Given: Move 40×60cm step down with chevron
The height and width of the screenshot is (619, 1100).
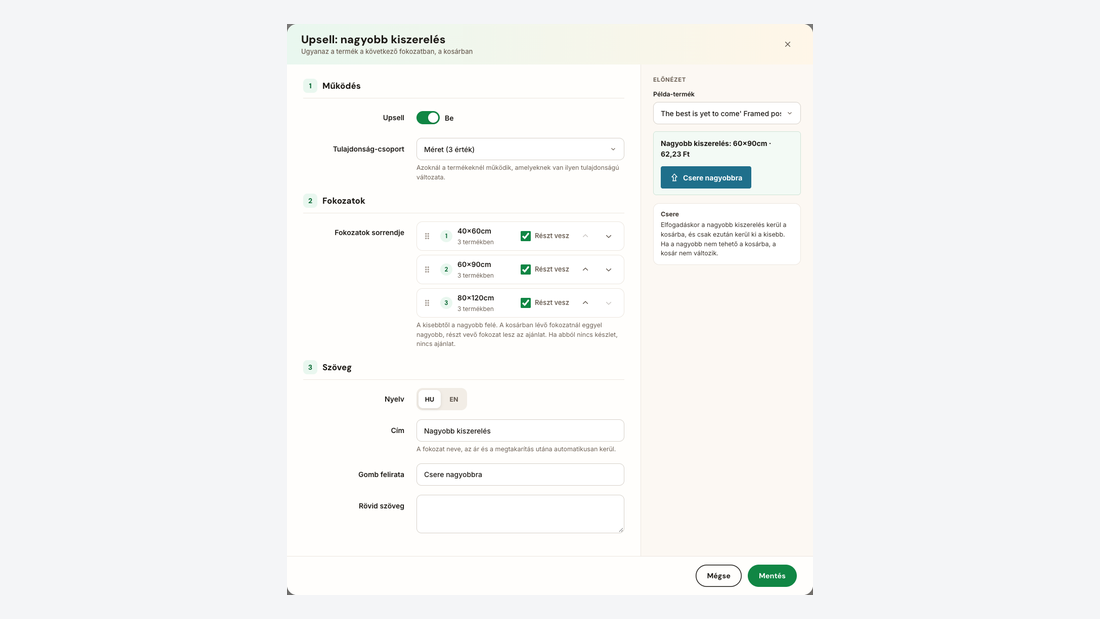Looking at the screenshot, I should (x=608, y=237).
